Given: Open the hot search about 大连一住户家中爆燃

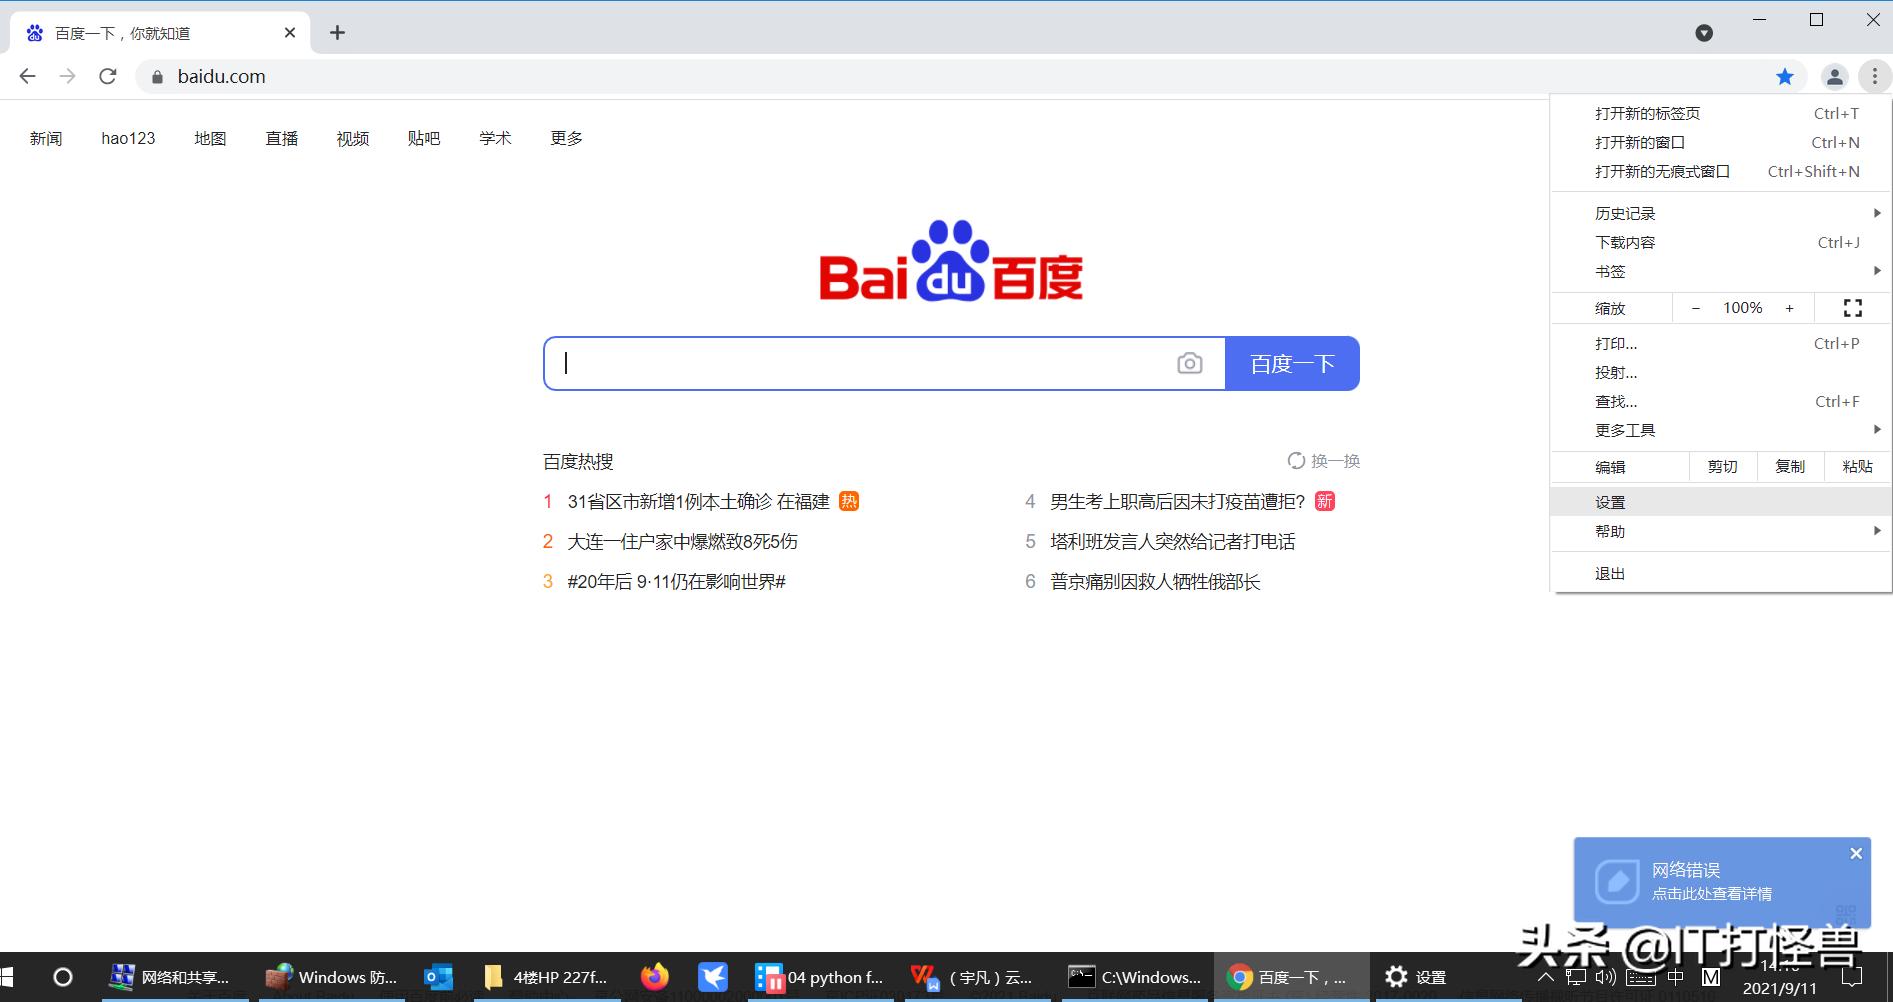Looking at the screenshot, I should (681, 541).
